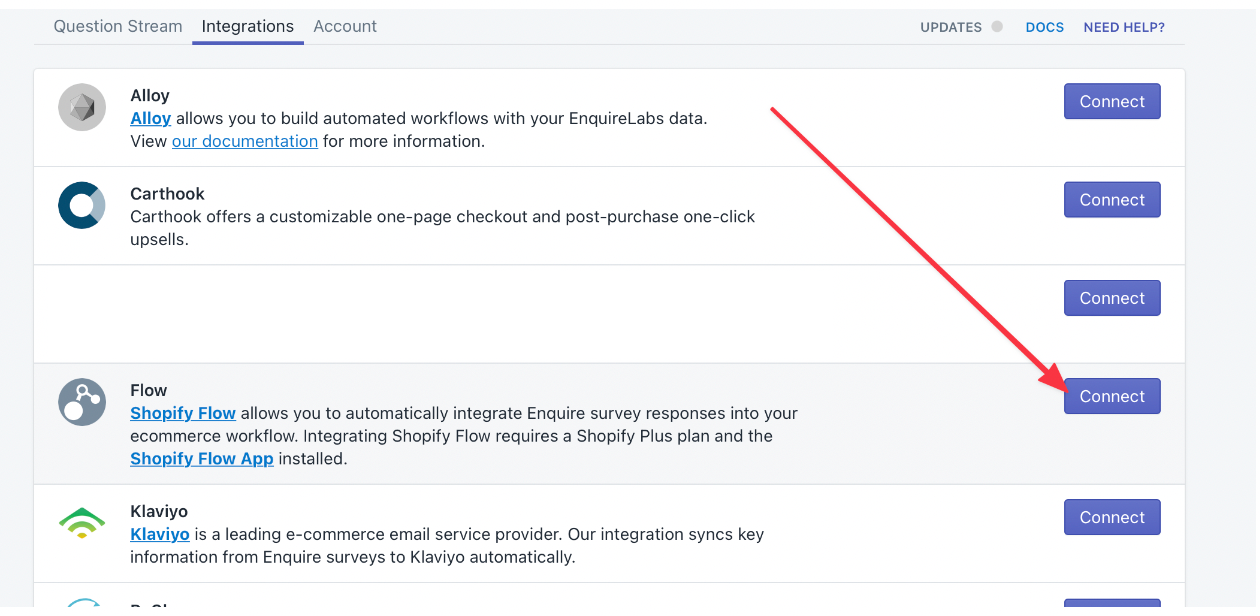Click the Carthook one-page checkout description text
The width and height of the screenshot is (1260, 616).
tap(443, 228)
